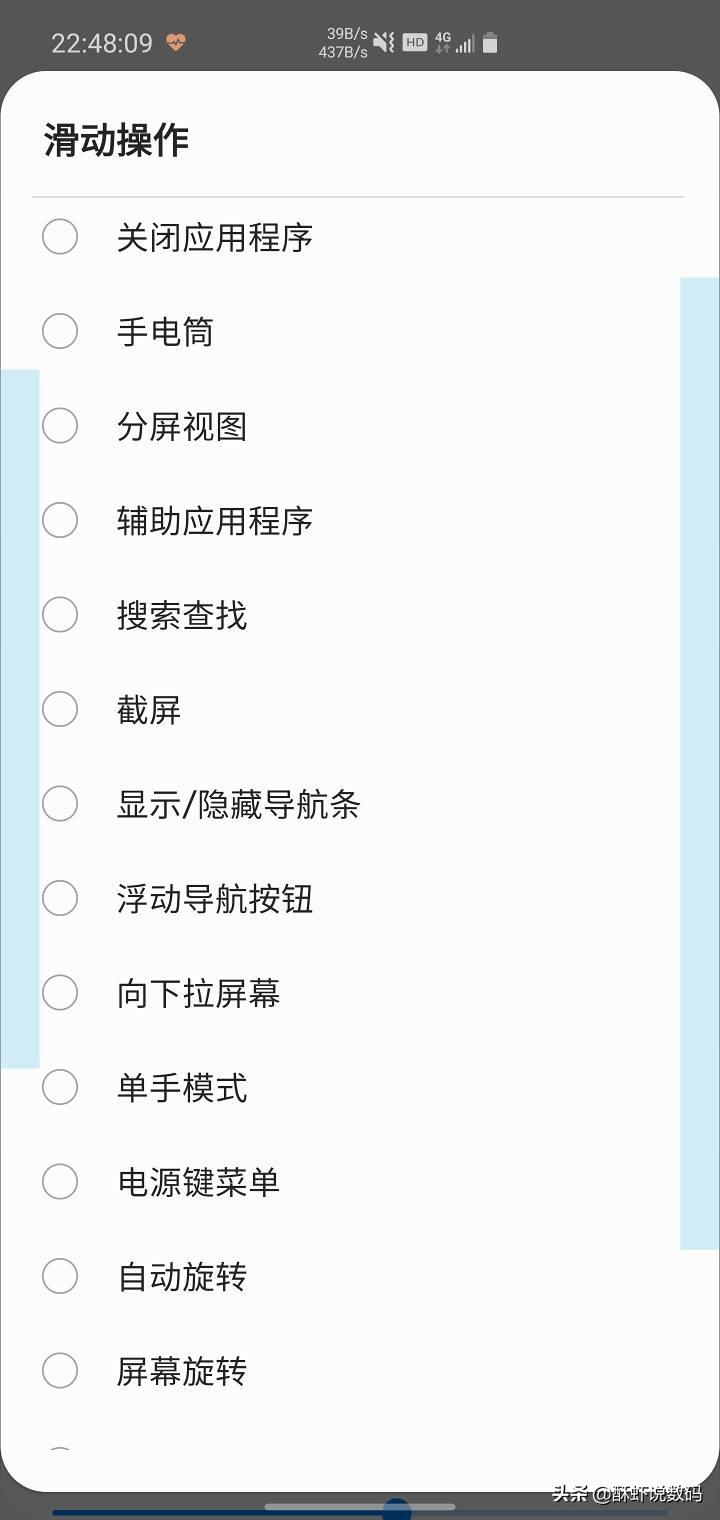Select the 单手模式 radio button
The image size is (720, 1520).
tap(60, 1087)
